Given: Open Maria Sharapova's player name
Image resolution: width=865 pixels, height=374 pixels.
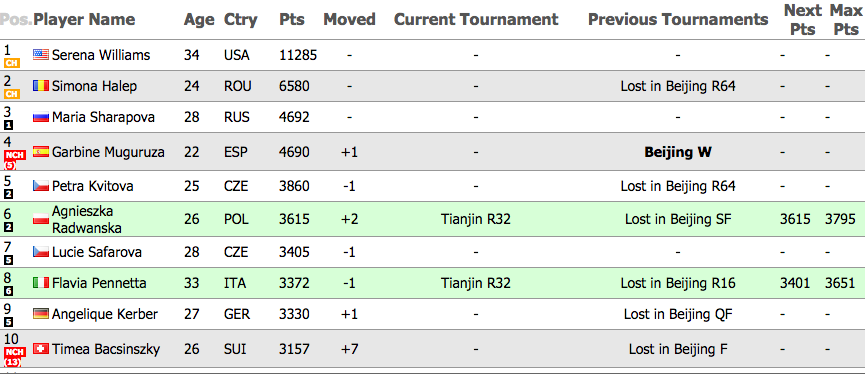Looking at the screenshot, I should click(103, 117).
